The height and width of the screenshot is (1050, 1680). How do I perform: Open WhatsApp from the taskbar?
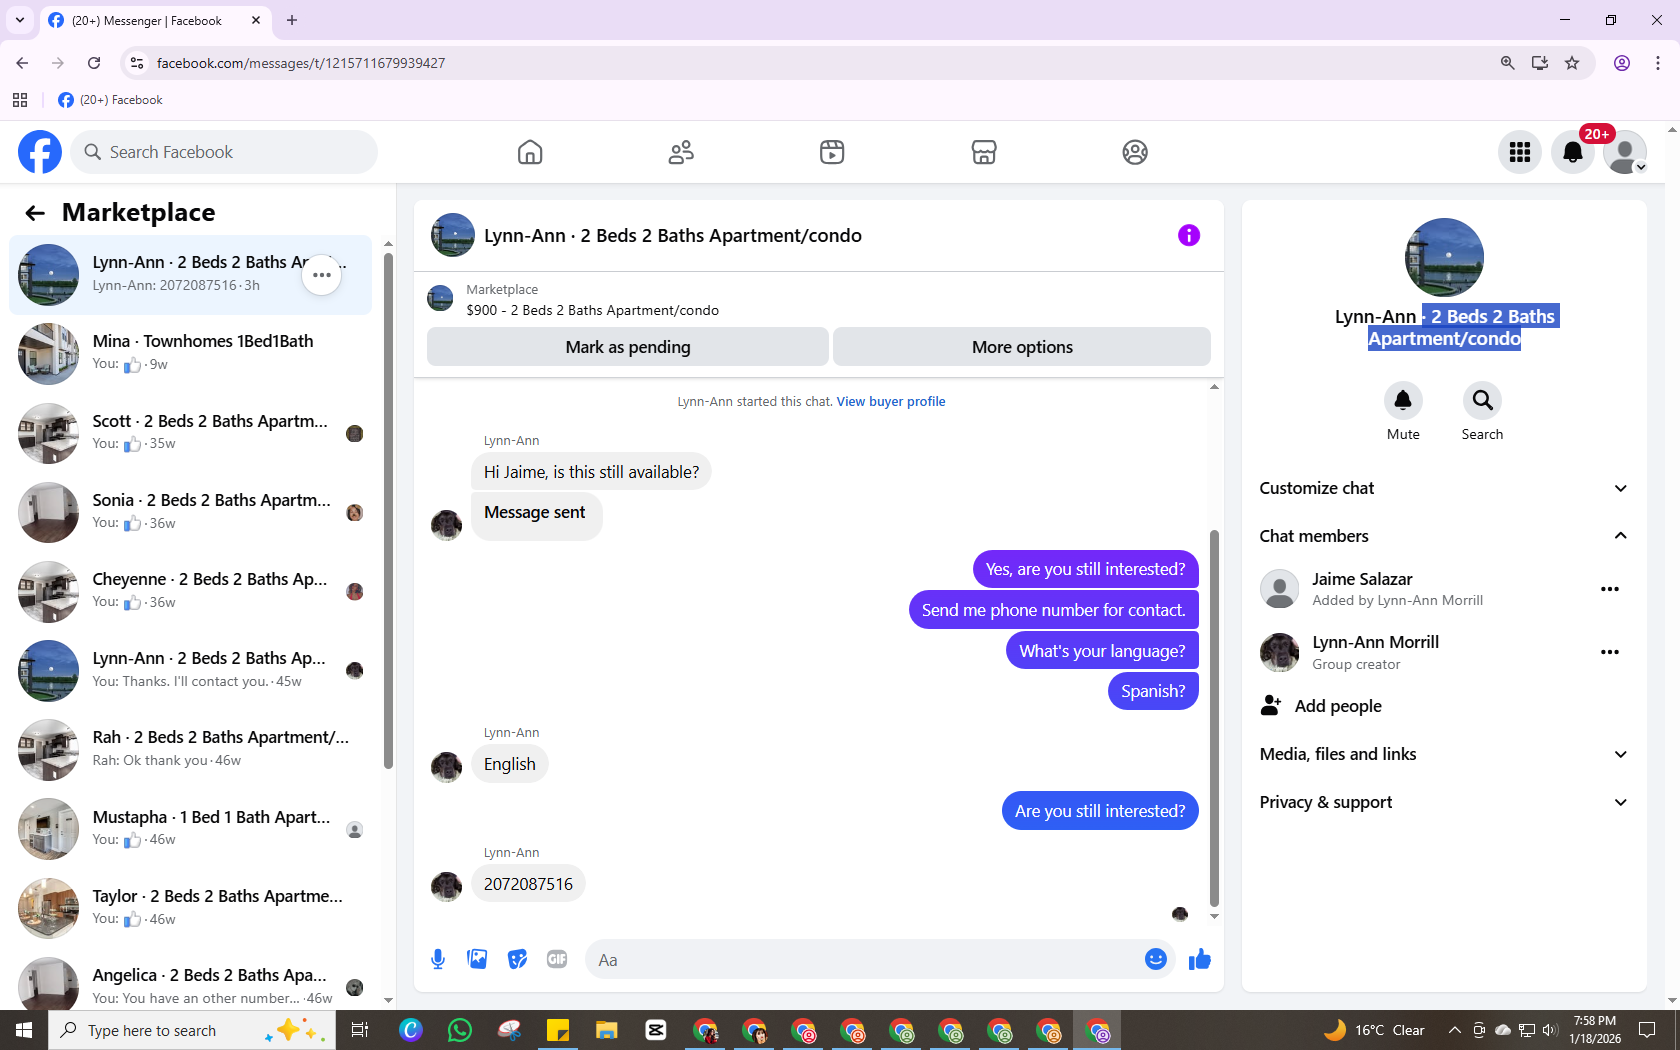pos(460,1030)
